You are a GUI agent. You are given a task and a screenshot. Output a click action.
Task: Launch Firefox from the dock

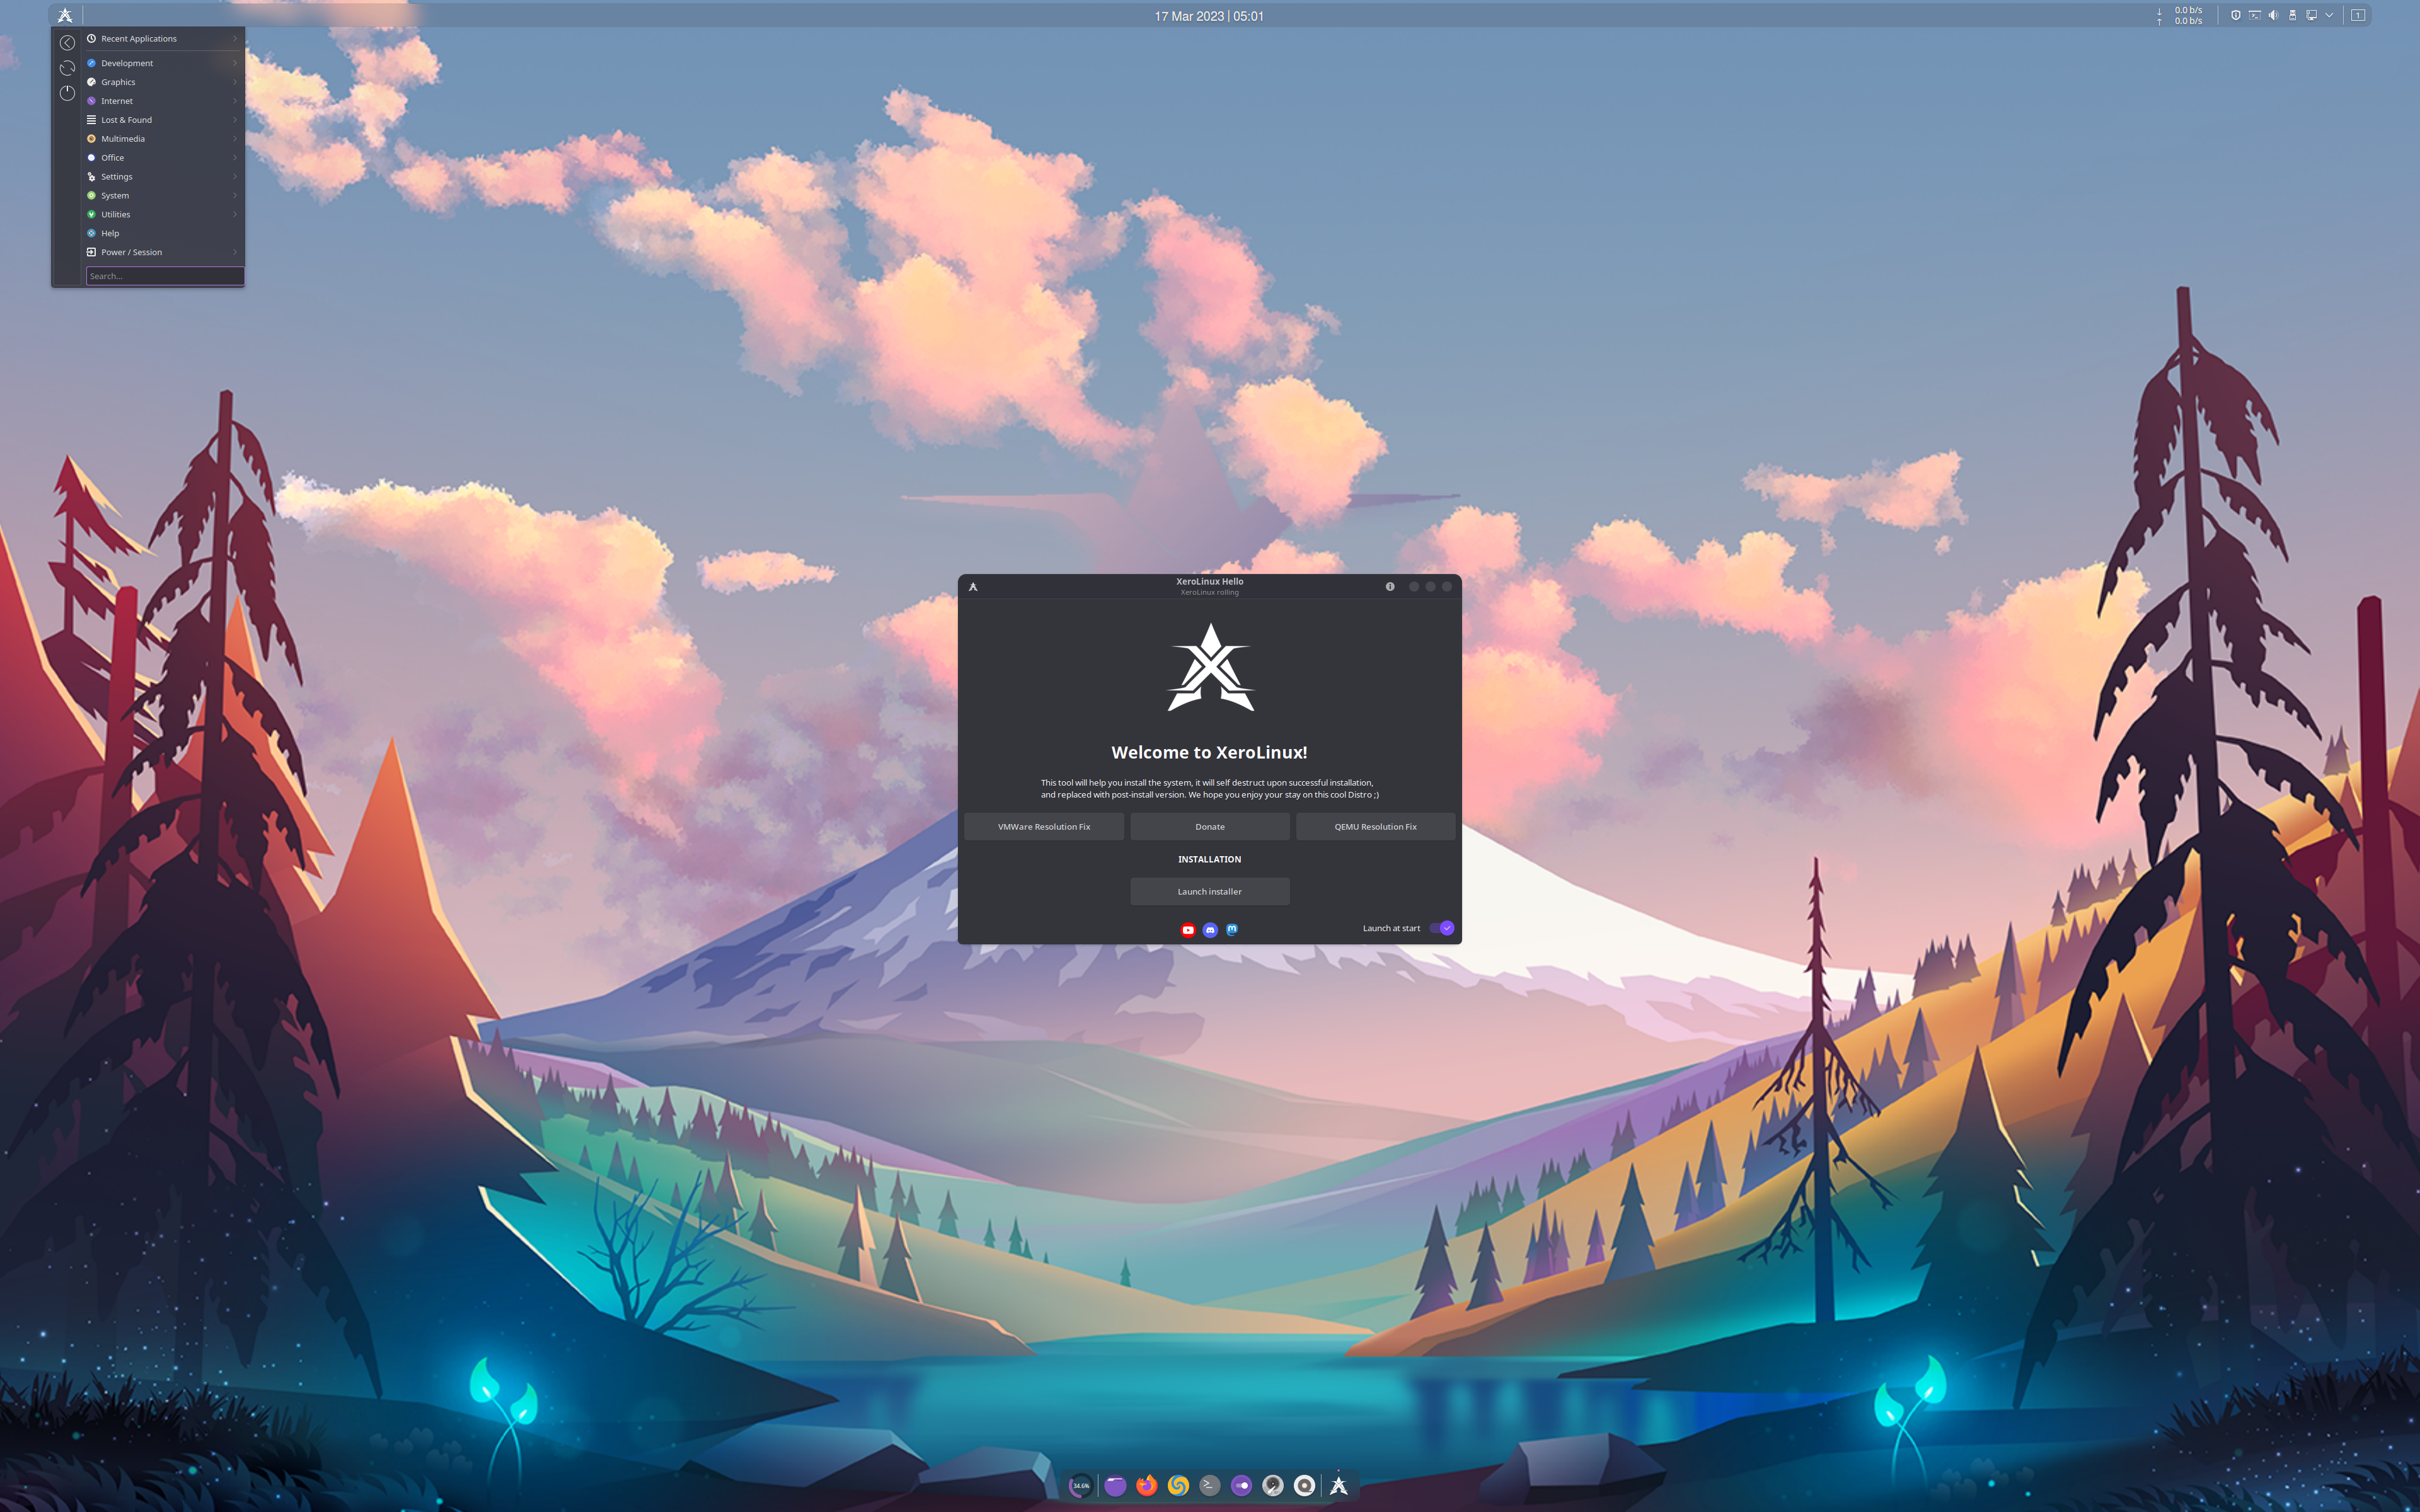tap(1146, 1485)
